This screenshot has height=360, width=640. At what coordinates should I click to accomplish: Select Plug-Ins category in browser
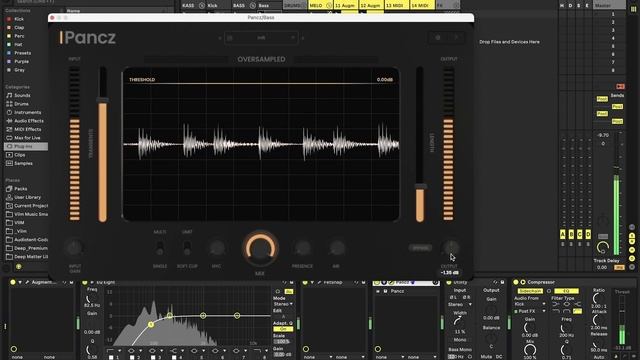click(26, 146)
